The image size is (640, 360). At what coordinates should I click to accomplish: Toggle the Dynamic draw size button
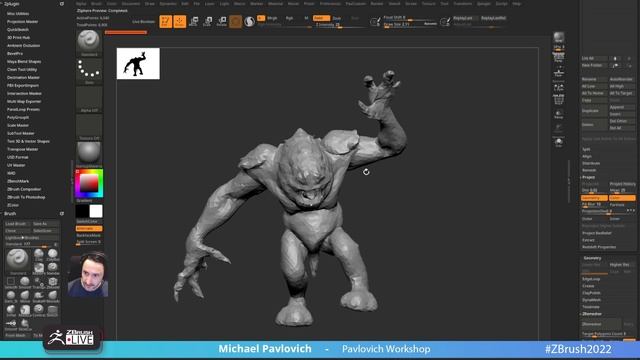click(x=430, y=24)
